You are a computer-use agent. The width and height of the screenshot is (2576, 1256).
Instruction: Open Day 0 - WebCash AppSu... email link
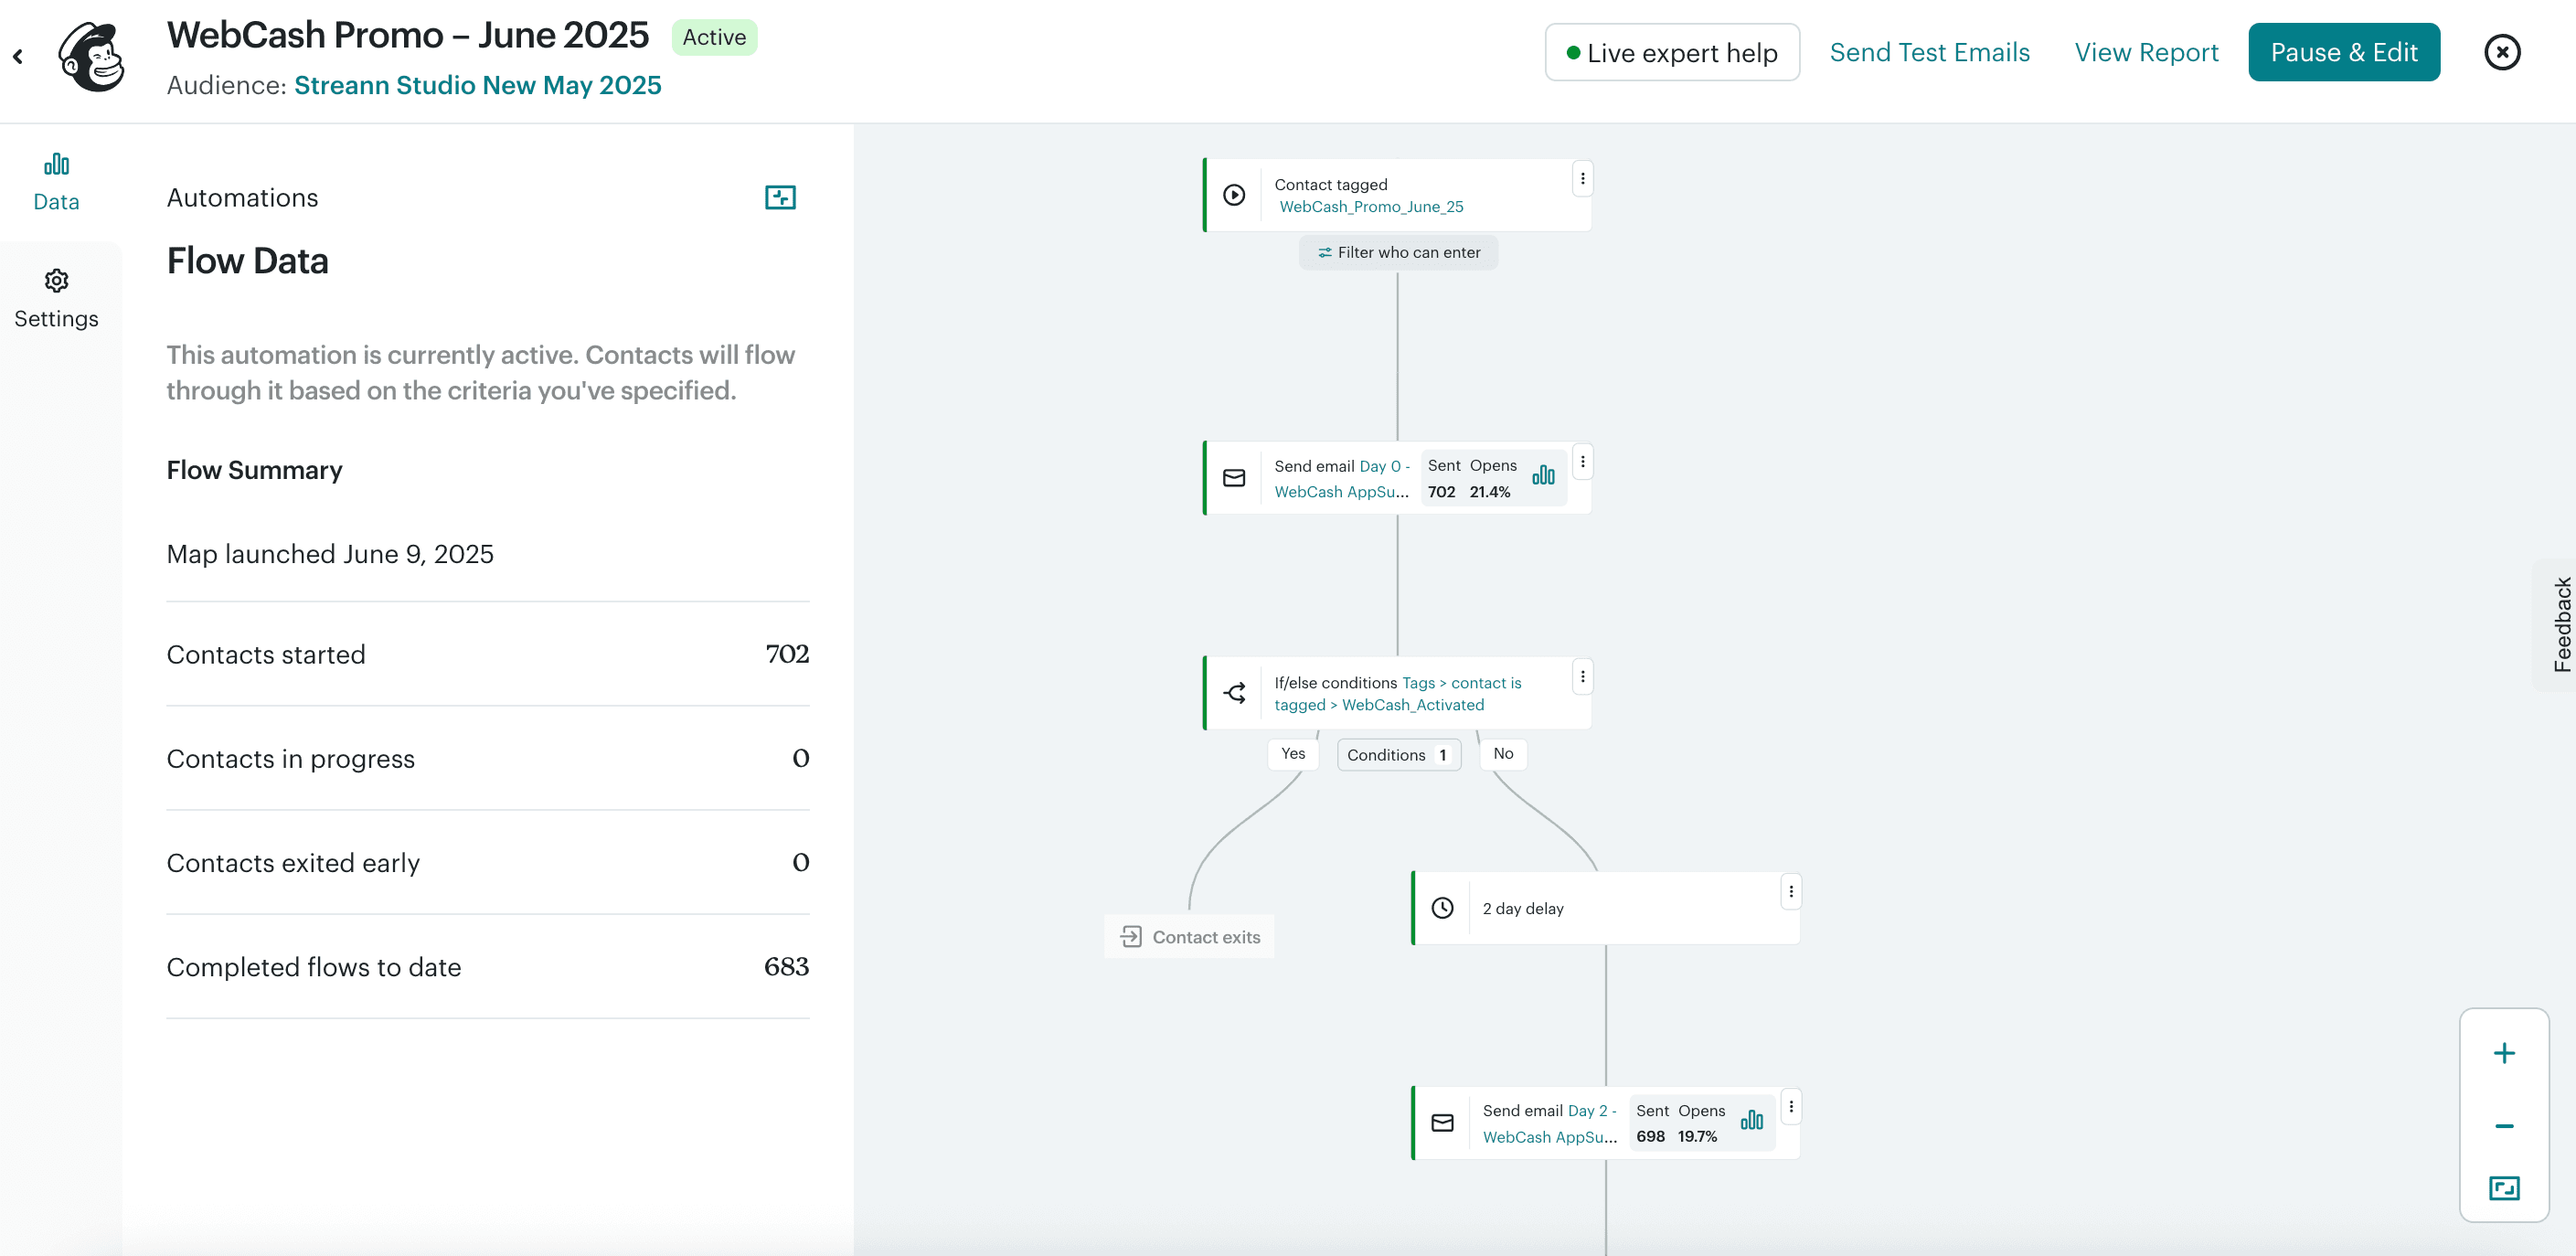pos(1342,479)
